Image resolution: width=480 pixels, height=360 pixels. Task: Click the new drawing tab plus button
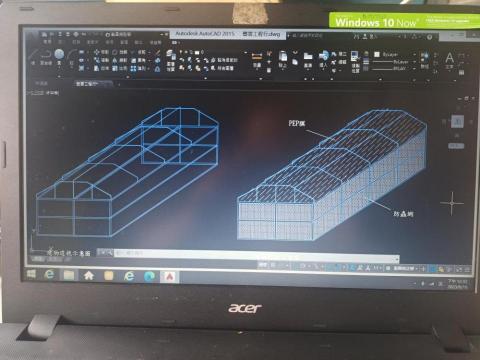[119, 84]
